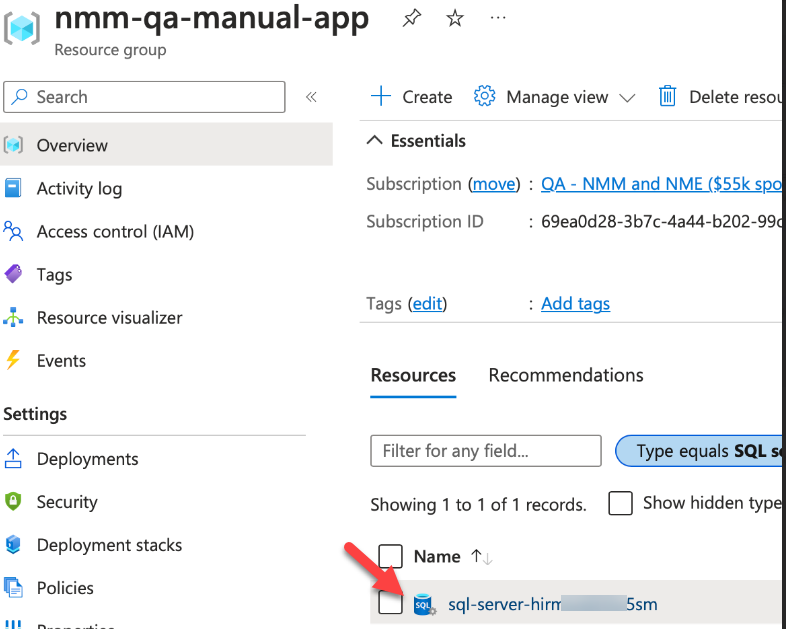Viewport: 786px width, 629px height.
Task: Click the magnifier icon in the Search box
Action: click(20, 96)
